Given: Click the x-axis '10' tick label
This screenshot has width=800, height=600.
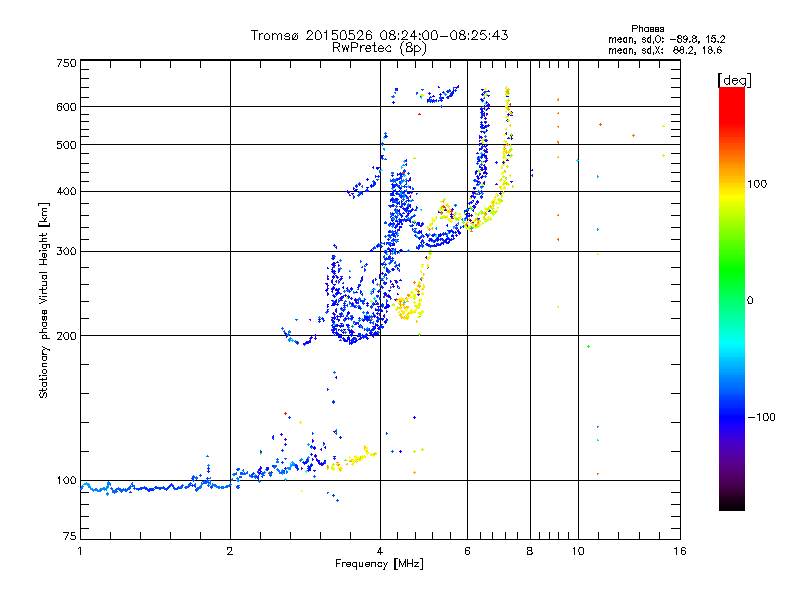Looking at the screenshot, I should 578,551.
